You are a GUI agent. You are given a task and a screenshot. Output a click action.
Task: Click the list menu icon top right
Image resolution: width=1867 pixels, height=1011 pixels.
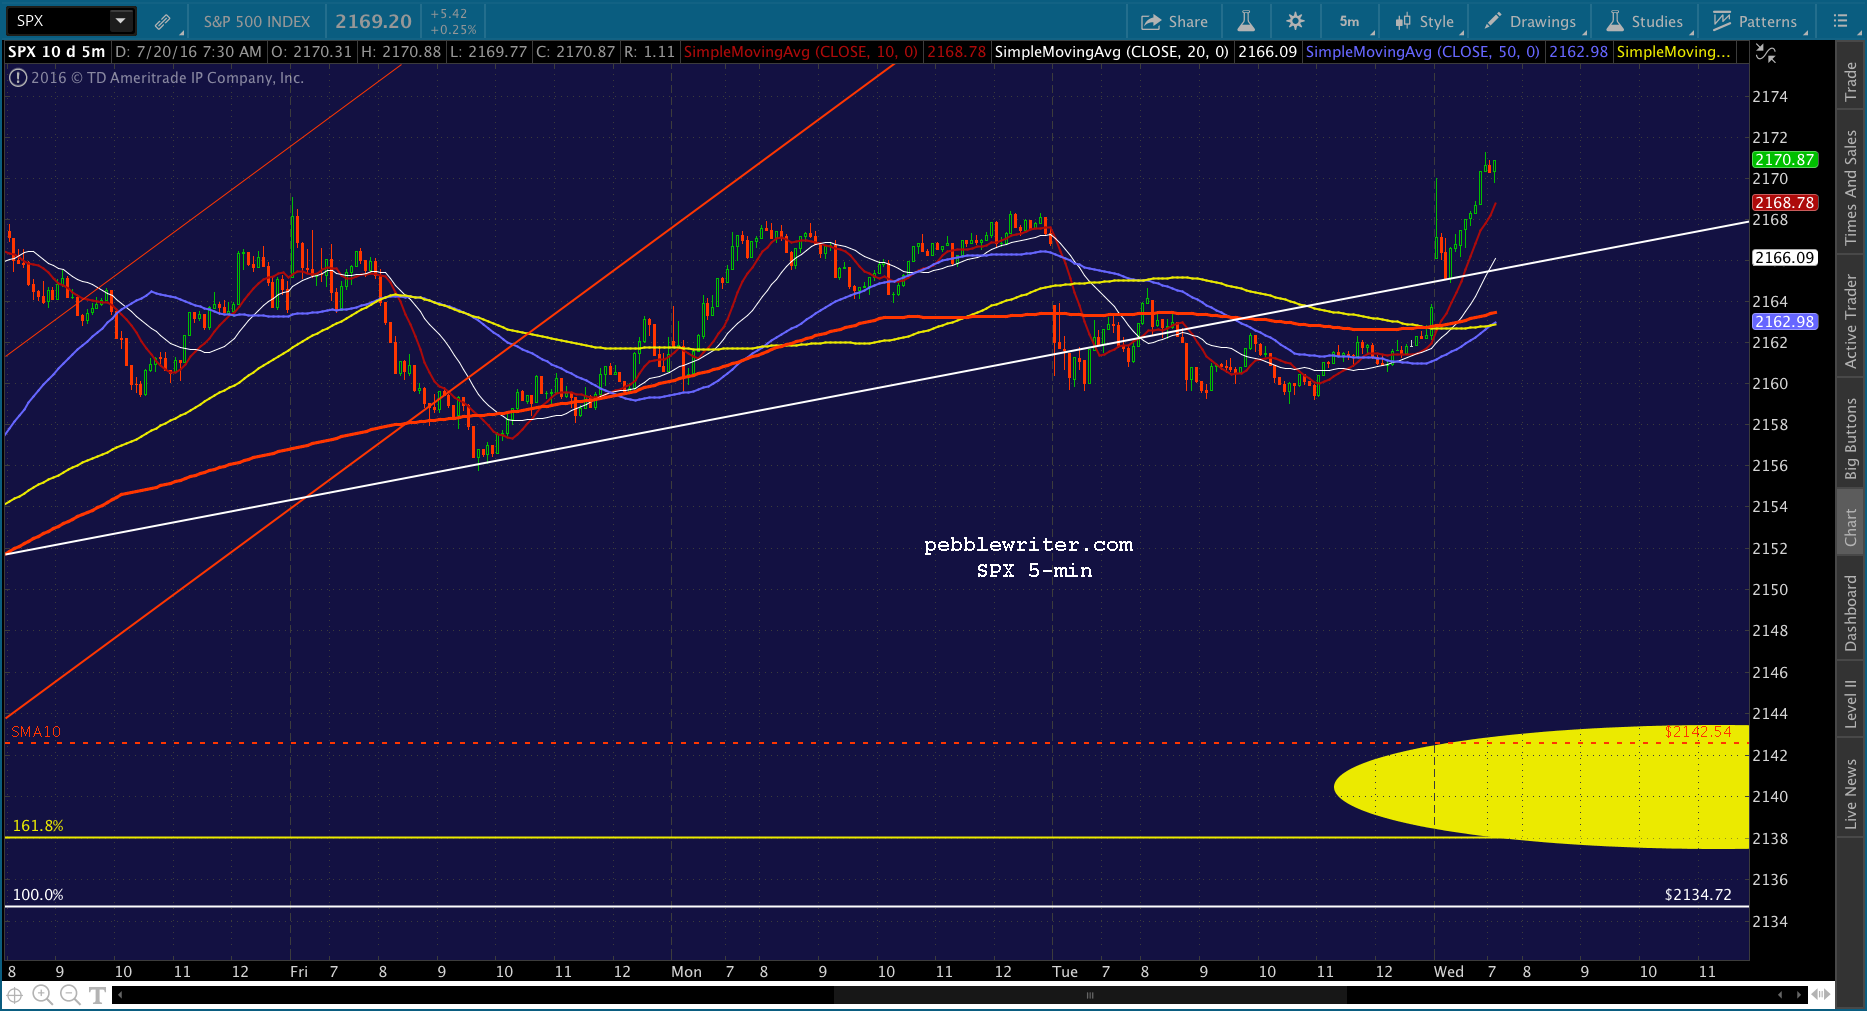(1840, 21)
